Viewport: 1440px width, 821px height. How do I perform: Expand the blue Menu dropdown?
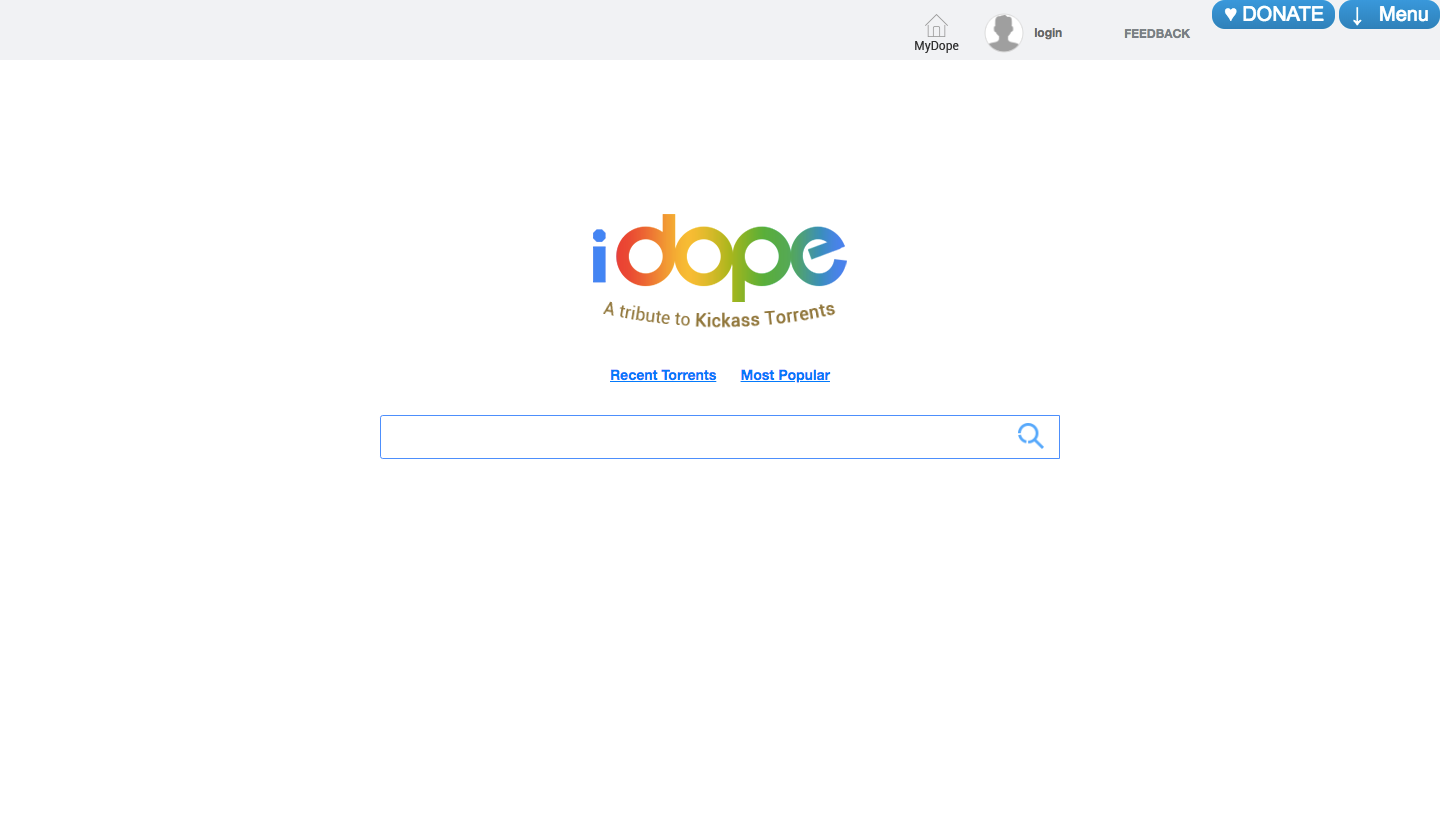tap(1389, 14)
